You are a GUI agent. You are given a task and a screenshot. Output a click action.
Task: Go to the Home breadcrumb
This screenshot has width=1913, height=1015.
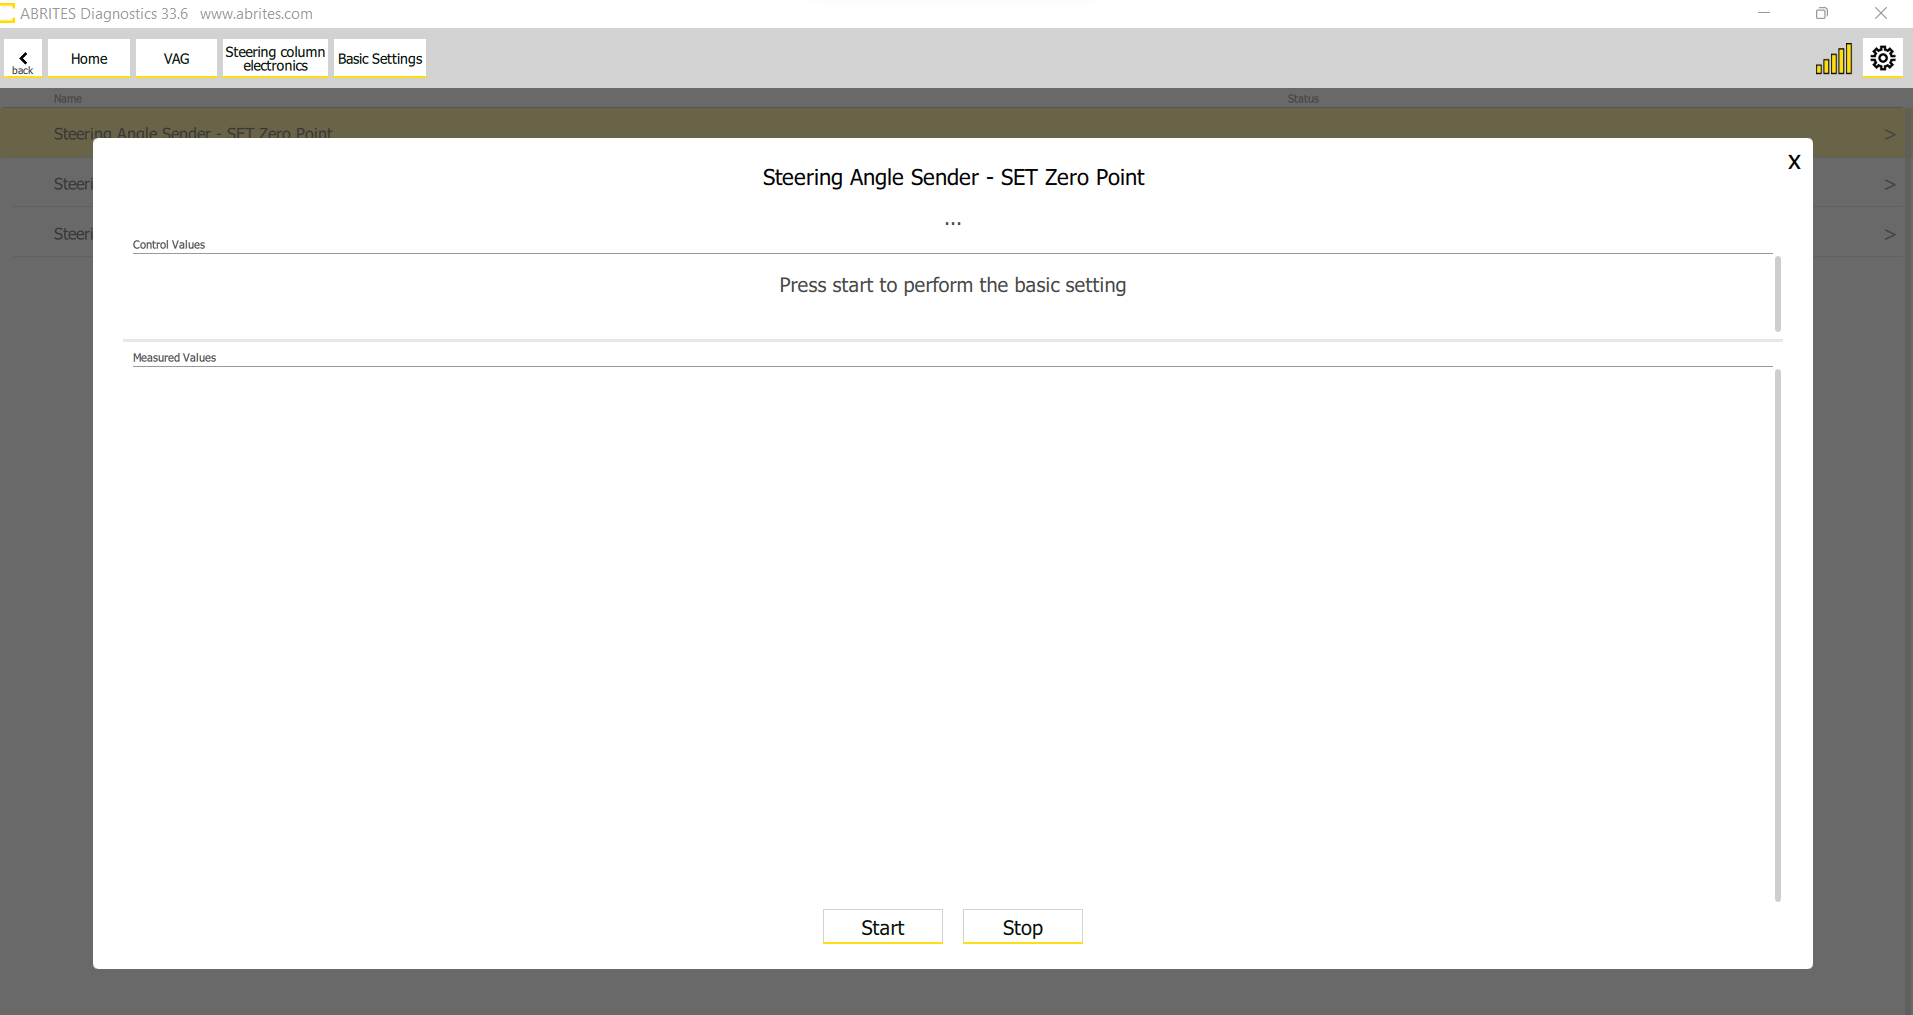click(x=89, y=58)
